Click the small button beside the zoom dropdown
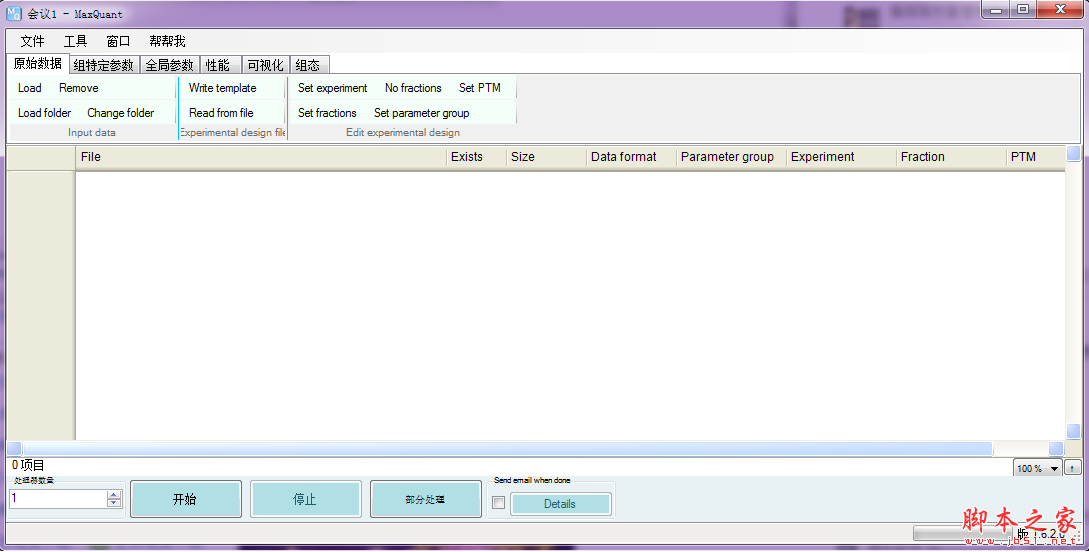The height and width of the screenshot is (552, 1089). (1073, 469)
